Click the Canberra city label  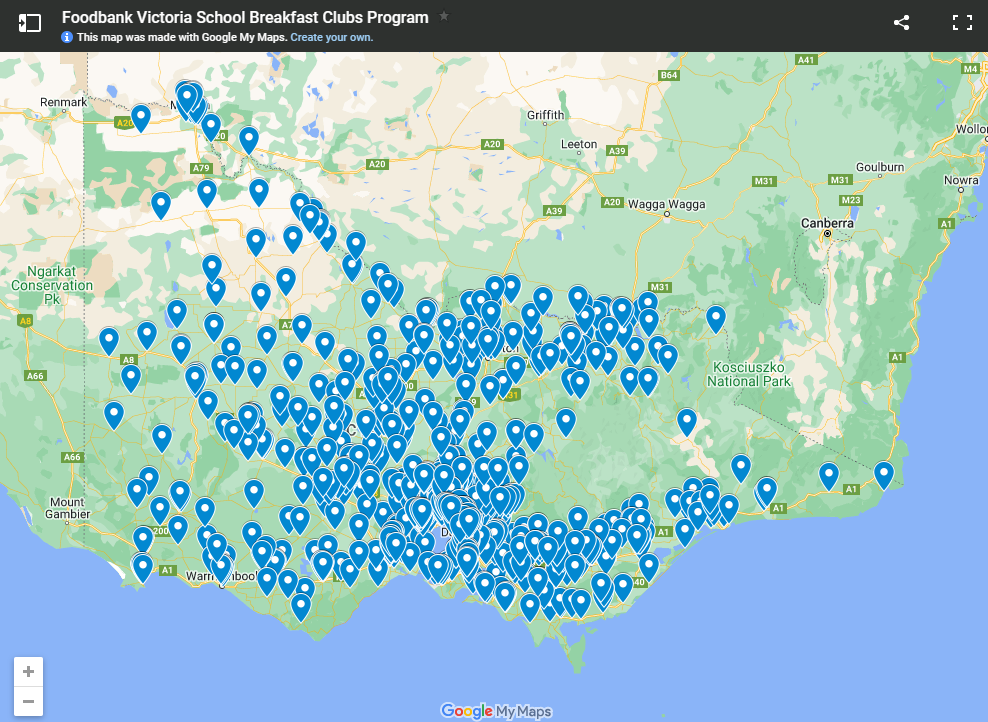tap(827, 223)
